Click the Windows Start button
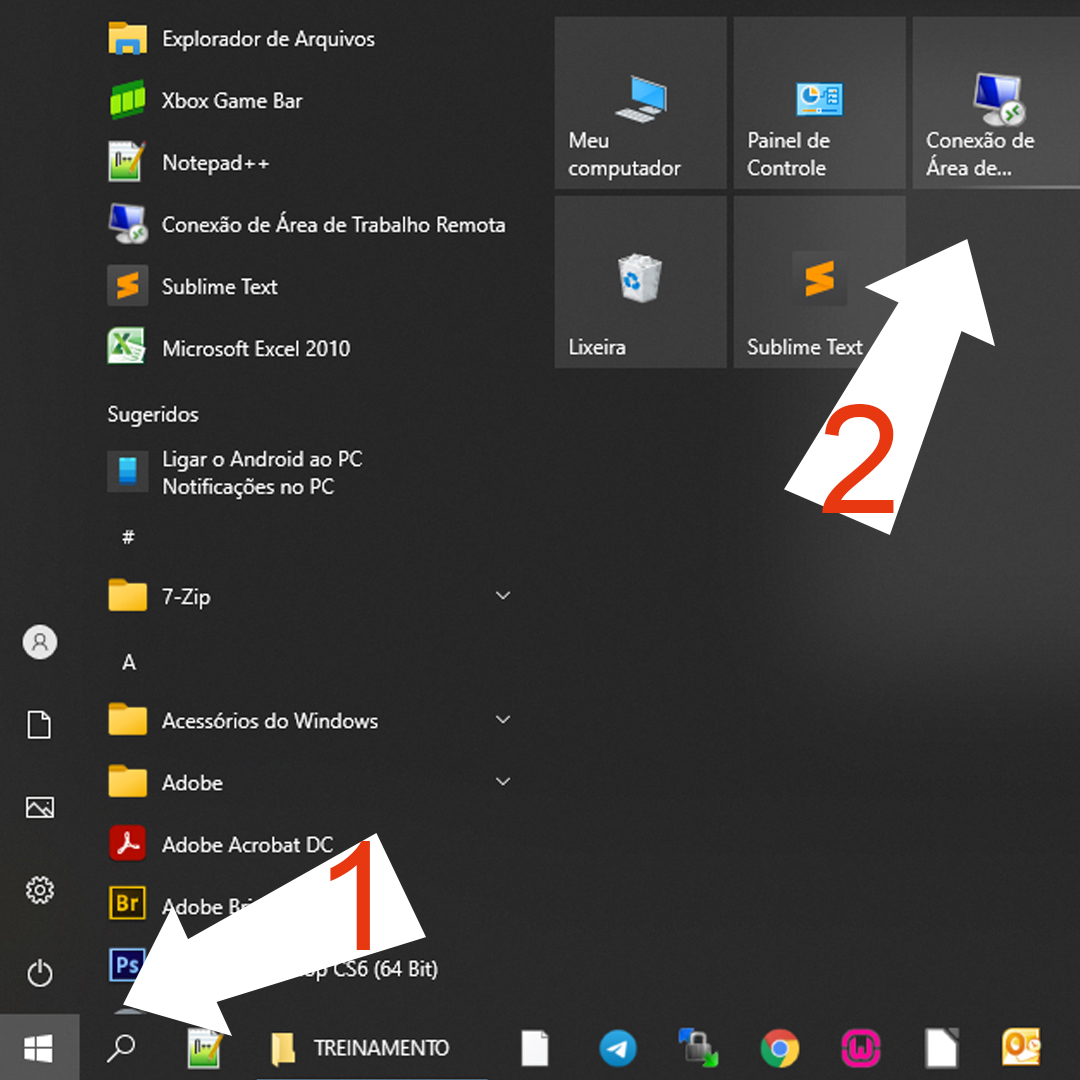Screen dimensions: 1080x1080 (39, 1048)
